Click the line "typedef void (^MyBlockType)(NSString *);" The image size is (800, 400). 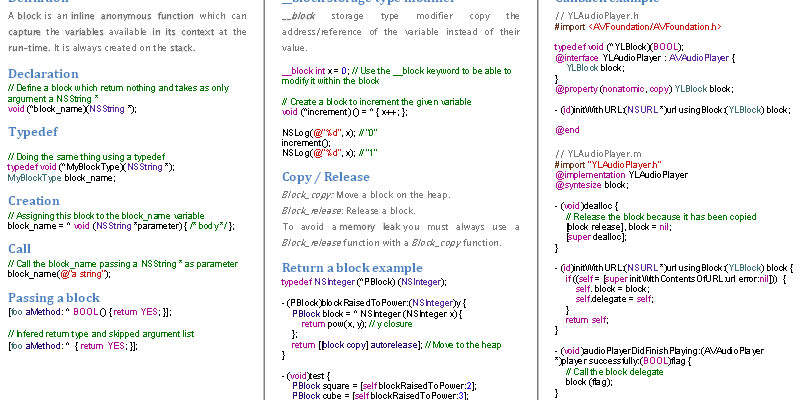tap(91, 167)
